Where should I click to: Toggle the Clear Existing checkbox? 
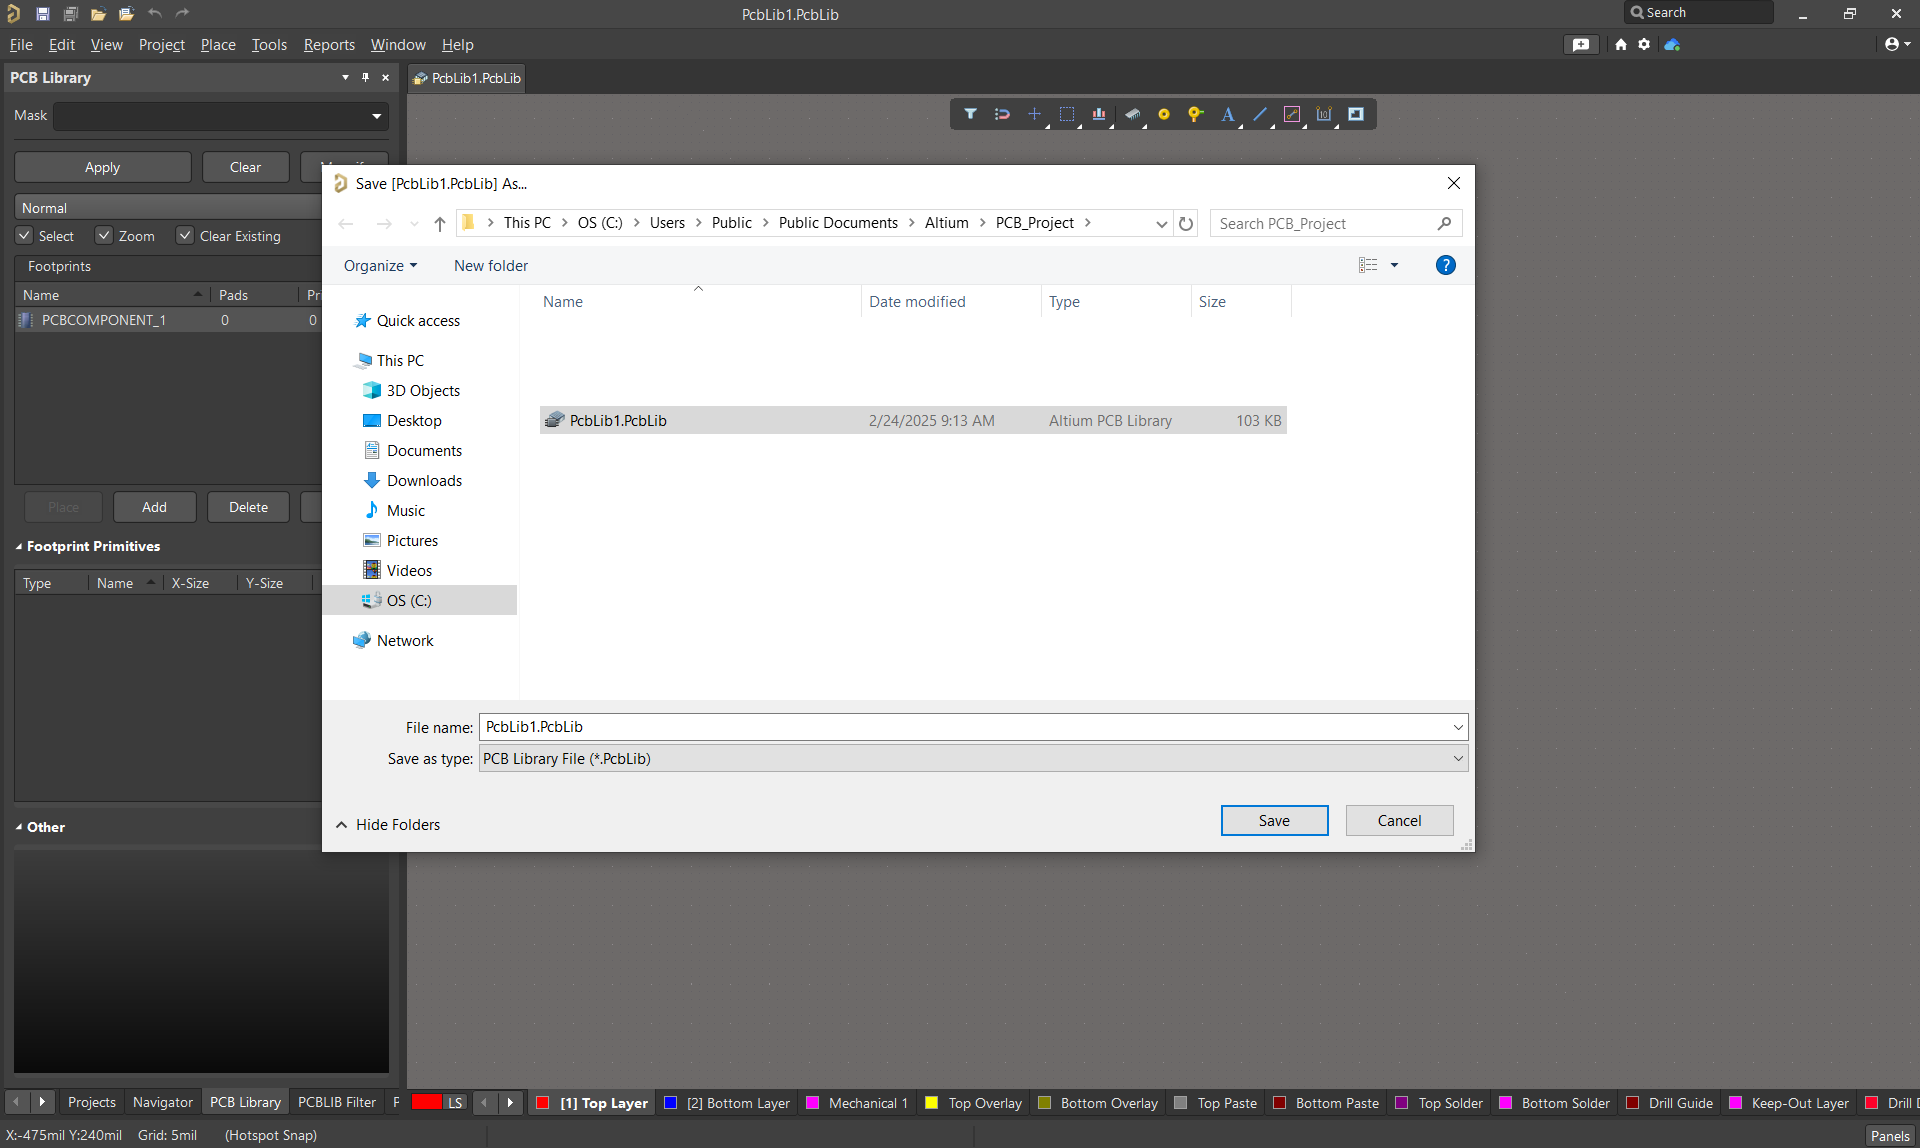185,236
